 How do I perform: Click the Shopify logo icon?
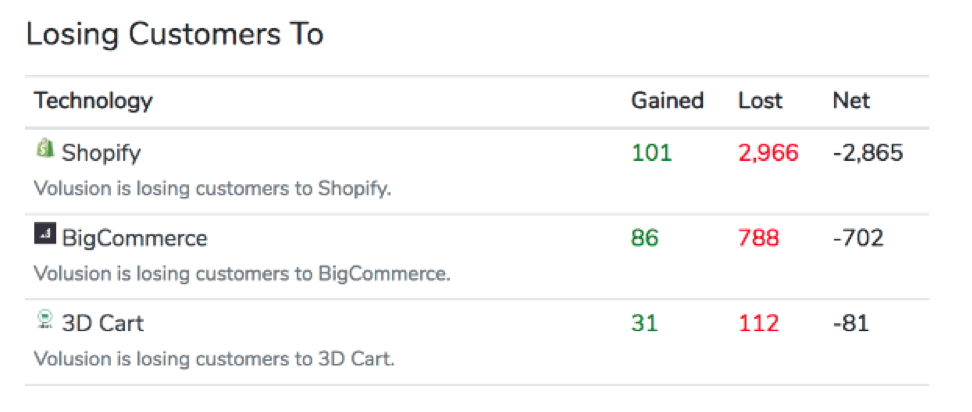[45, 149]
